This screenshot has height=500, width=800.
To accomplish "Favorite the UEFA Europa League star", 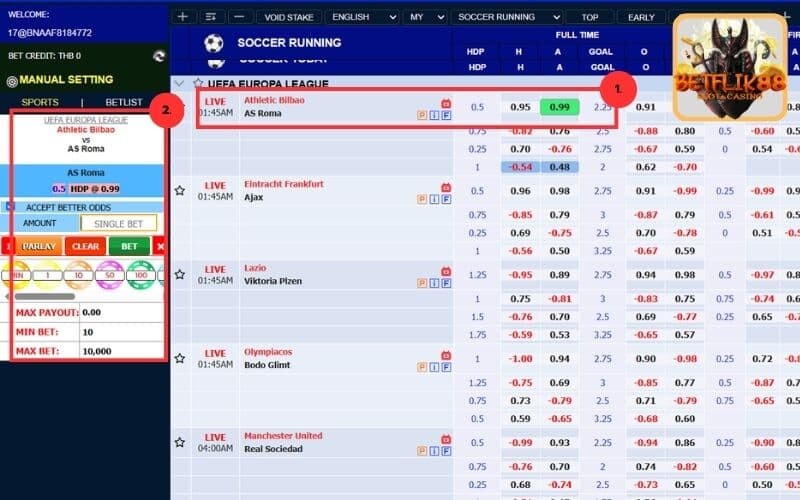I will (x=198, y=83).
